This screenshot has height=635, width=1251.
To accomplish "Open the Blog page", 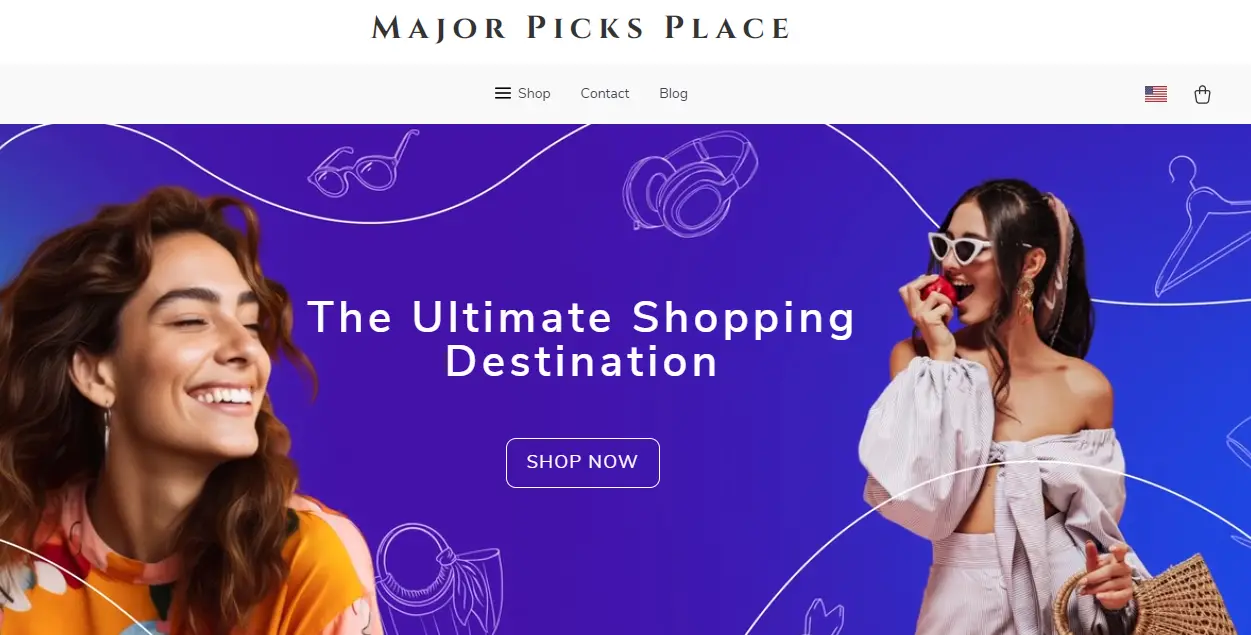I will pyautogui.click(x=673, y=93).
